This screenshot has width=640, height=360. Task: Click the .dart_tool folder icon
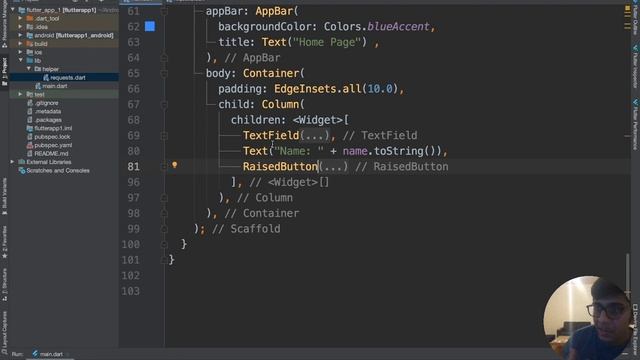click(x=29, y=18)
